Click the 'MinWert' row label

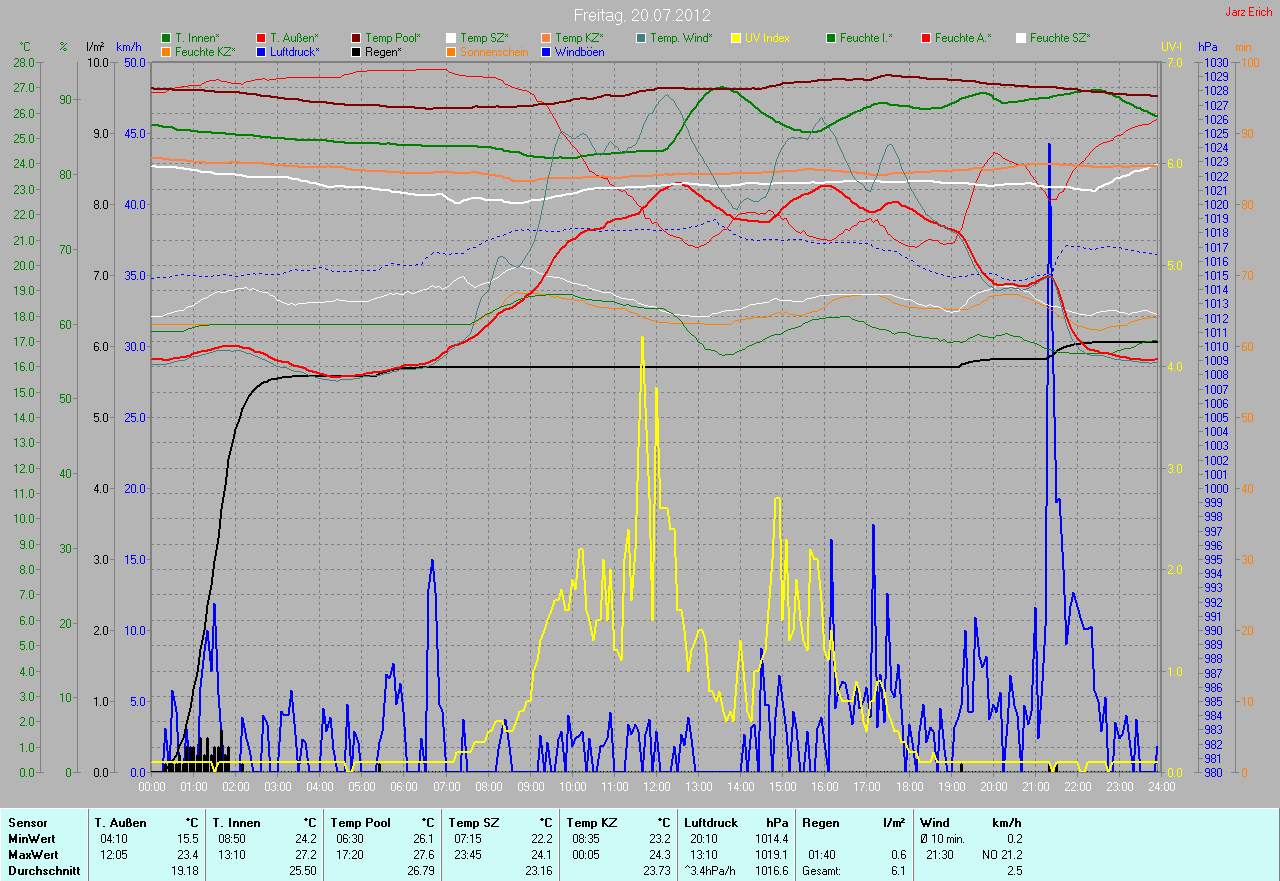pyautogui.click(x=32, y=839)
